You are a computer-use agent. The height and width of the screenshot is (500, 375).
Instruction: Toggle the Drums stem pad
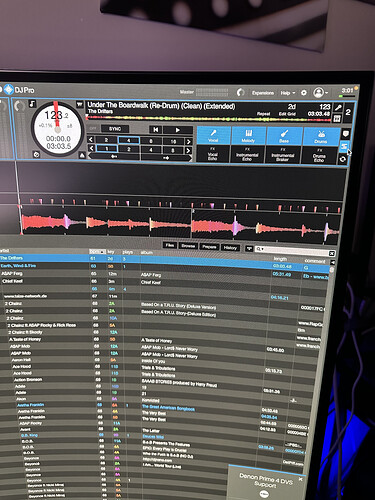coord(320,136)
